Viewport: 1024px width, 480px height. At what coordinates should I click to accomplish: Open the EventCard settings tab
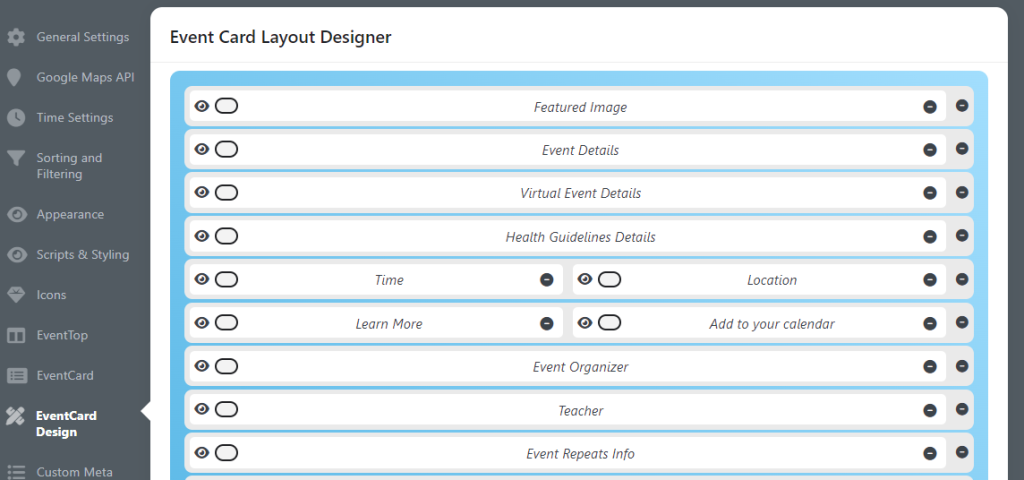pyautogui.click(x=65, y=375)
